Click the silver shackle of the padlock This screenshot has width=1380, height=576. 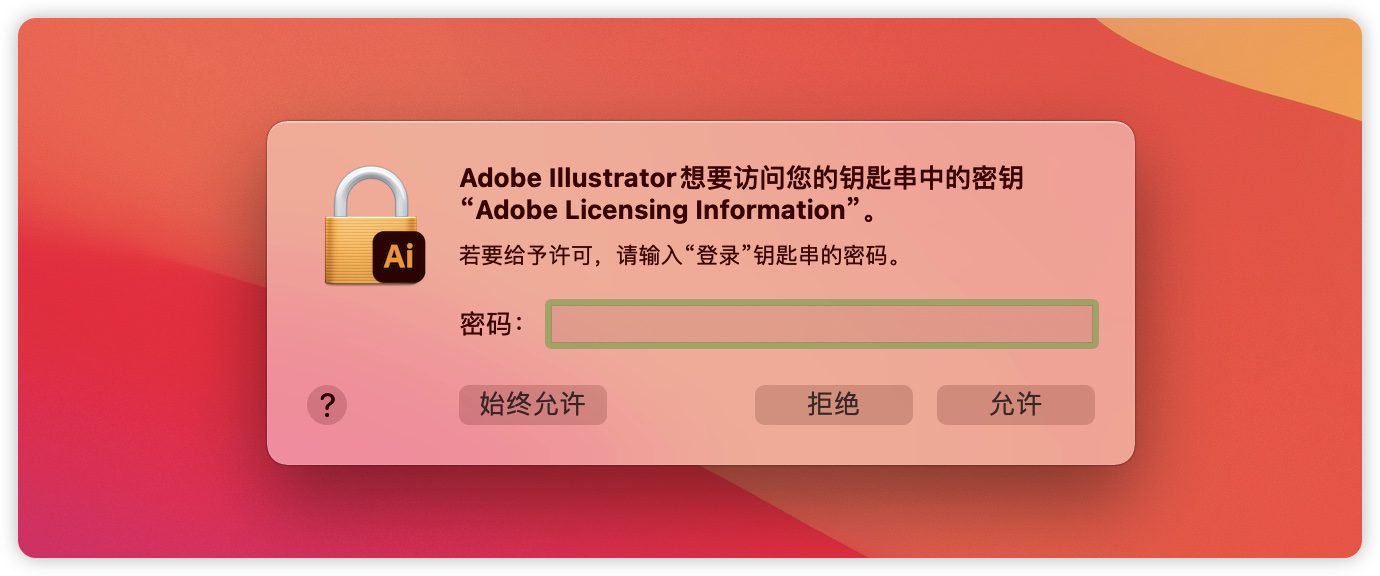370,192
